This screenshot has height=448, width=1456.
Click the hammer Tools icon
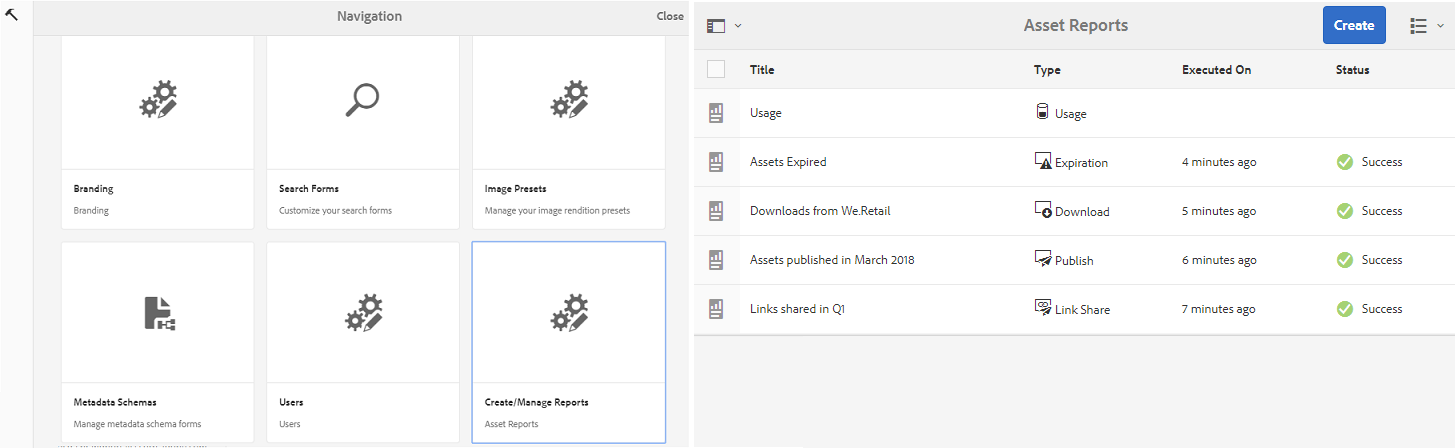pyautogui.click(x=12, y=14)
